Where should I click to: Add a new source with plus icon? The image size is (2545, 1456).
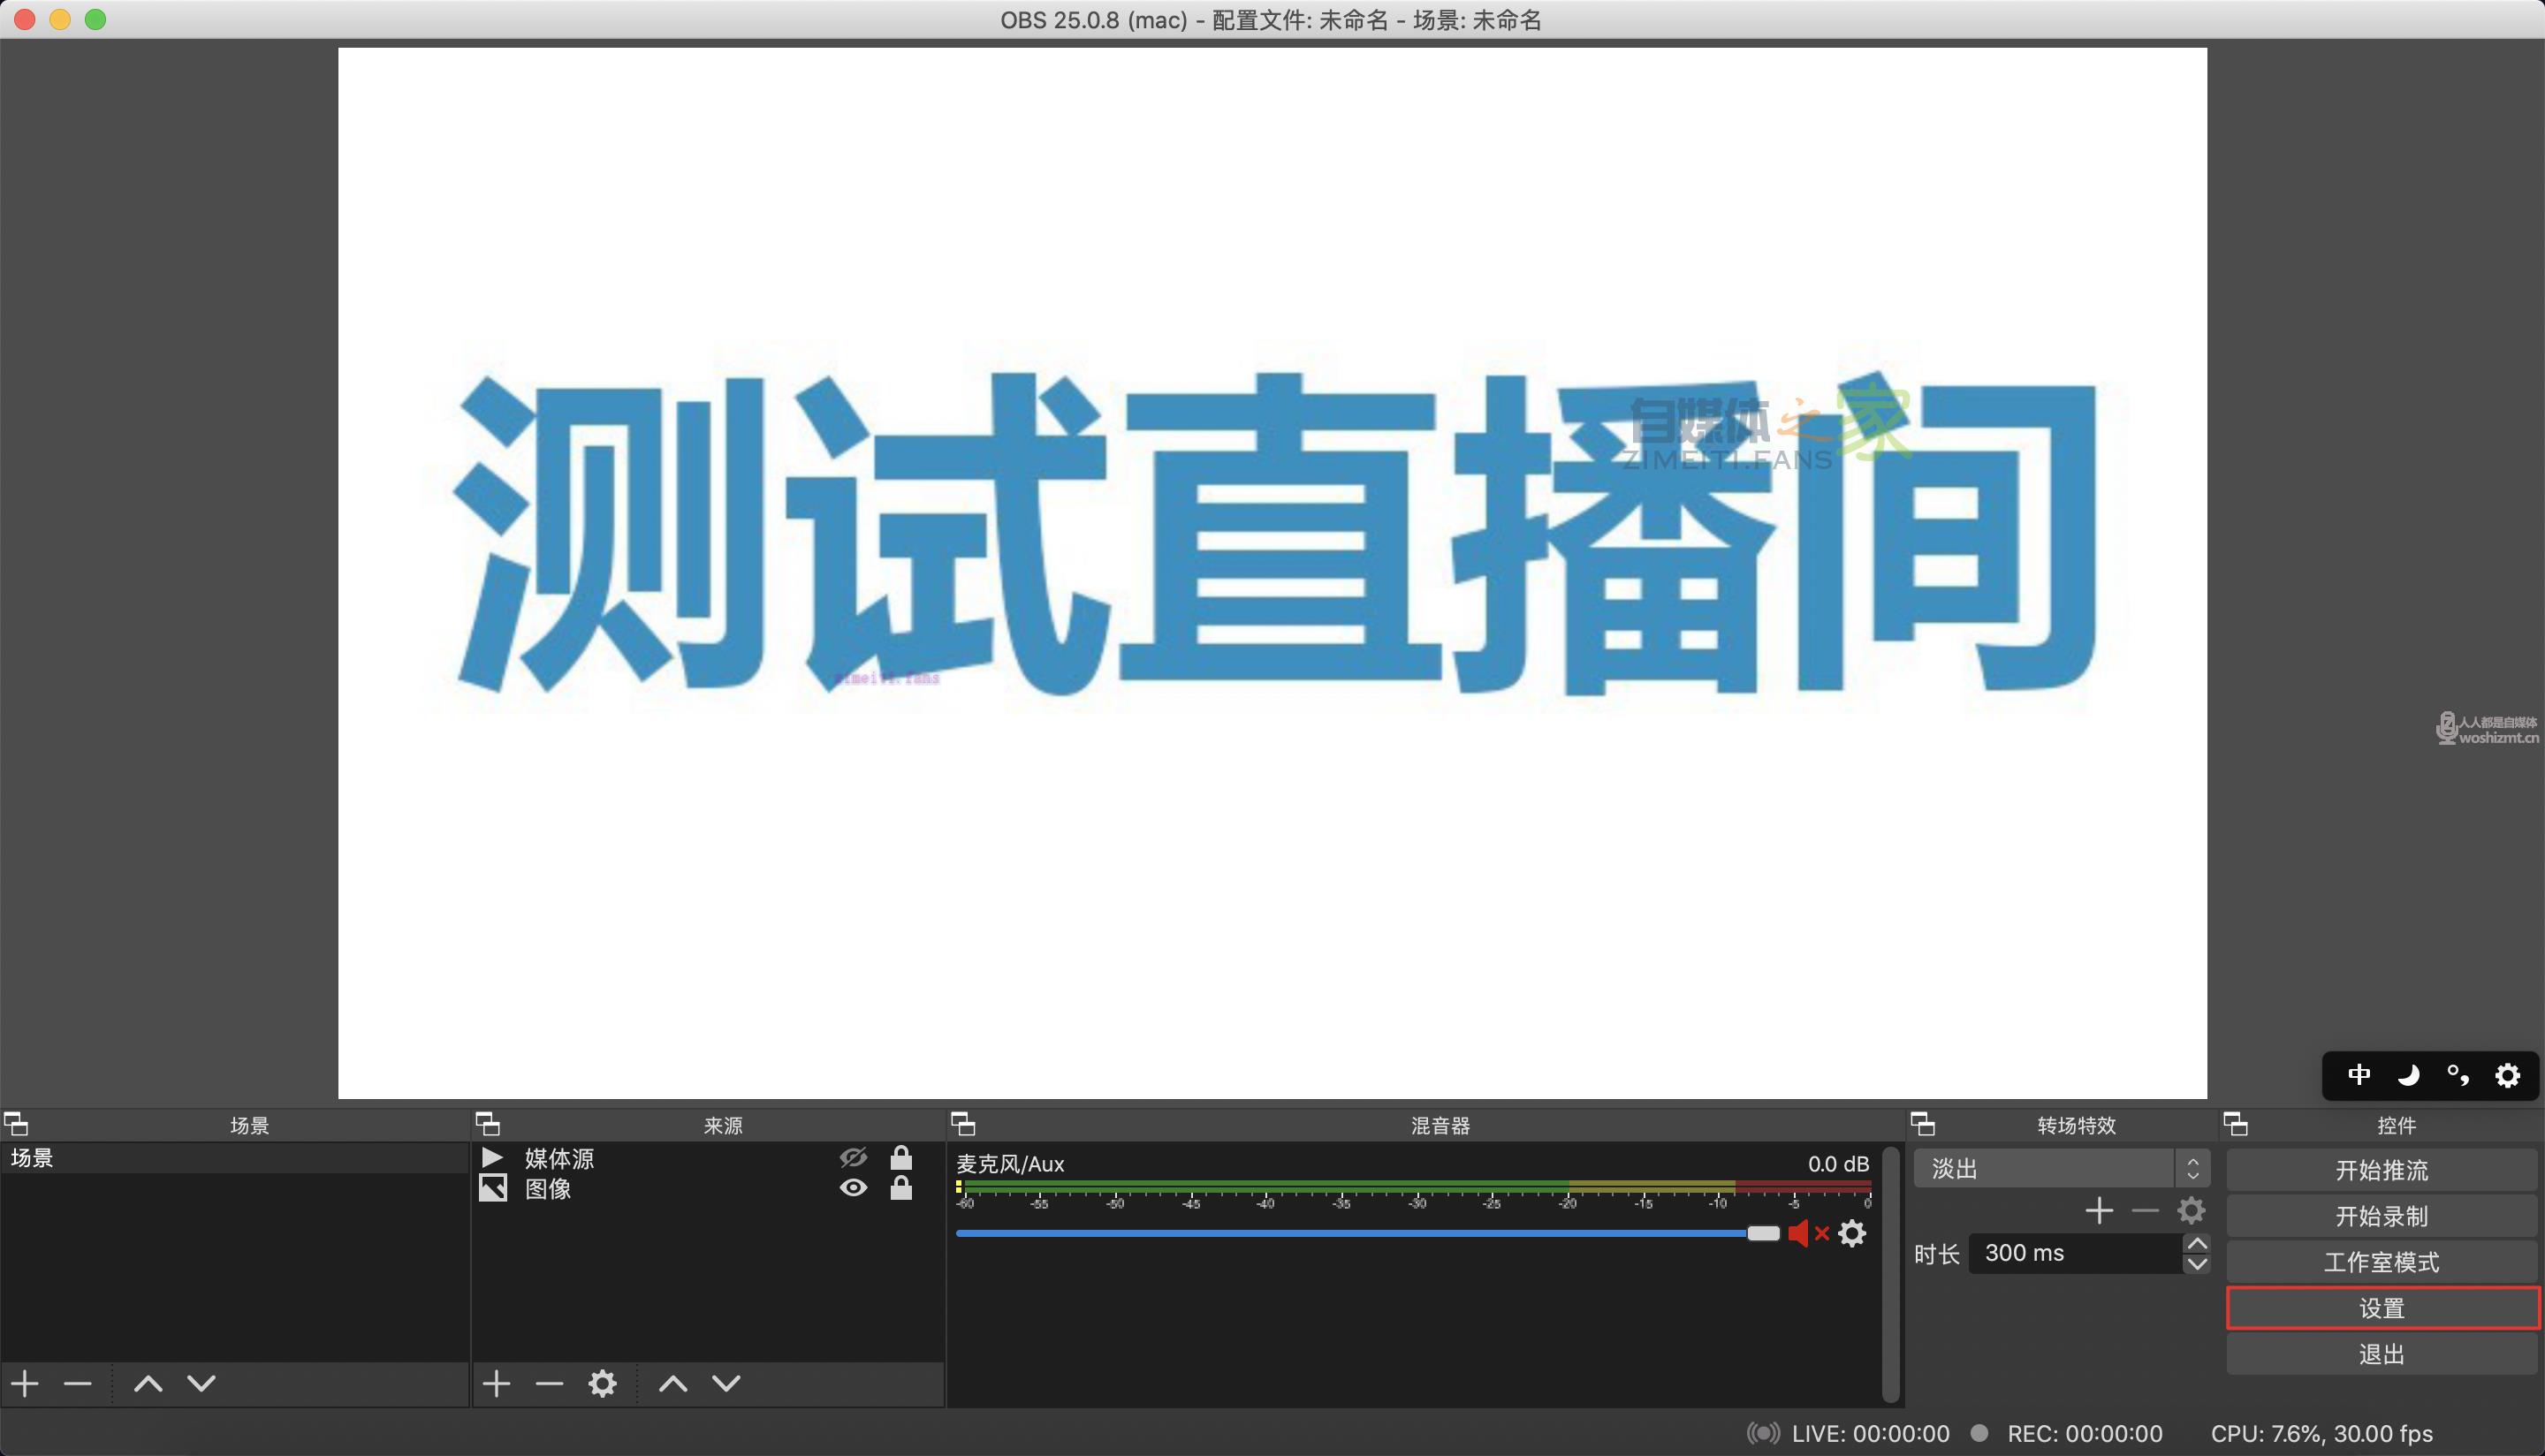496,1384
